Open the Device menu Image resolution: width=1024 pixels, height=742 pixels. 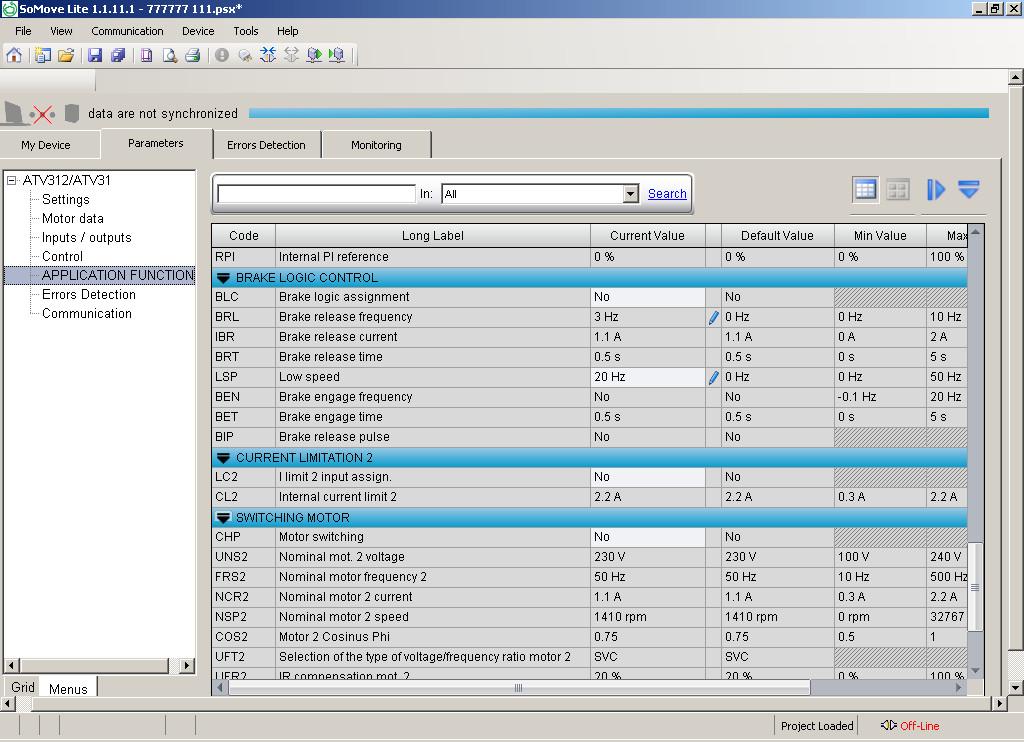click(198, 31)
